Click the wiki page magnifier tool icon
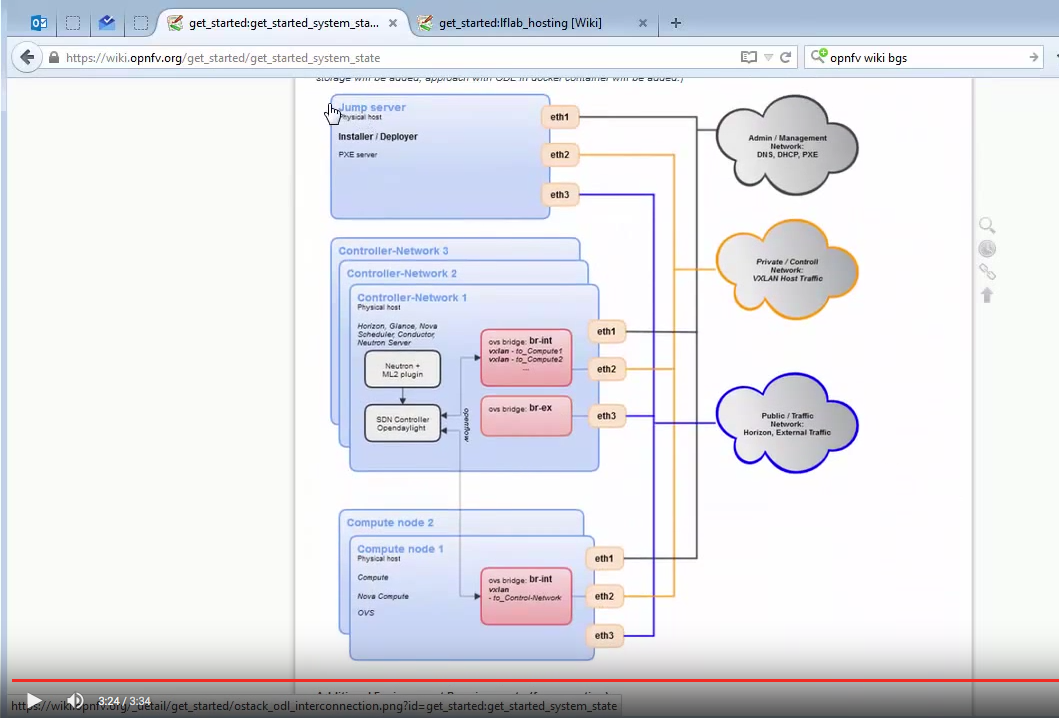This screenshot has height=718, width=1059. coord(987,226)
